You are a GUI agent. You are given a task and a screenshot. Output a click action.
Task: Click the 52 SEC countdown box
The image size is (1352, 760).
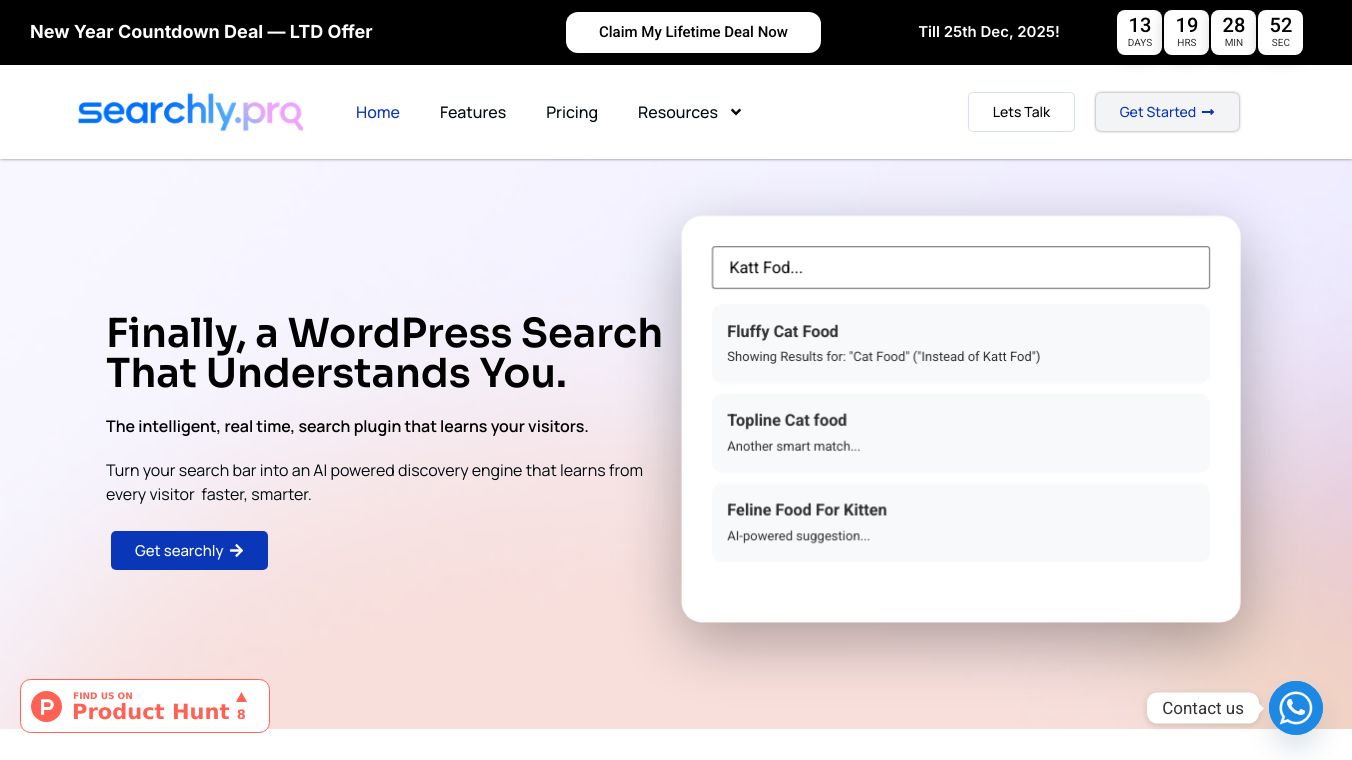pyautogui.click(x=1281, y=32)
